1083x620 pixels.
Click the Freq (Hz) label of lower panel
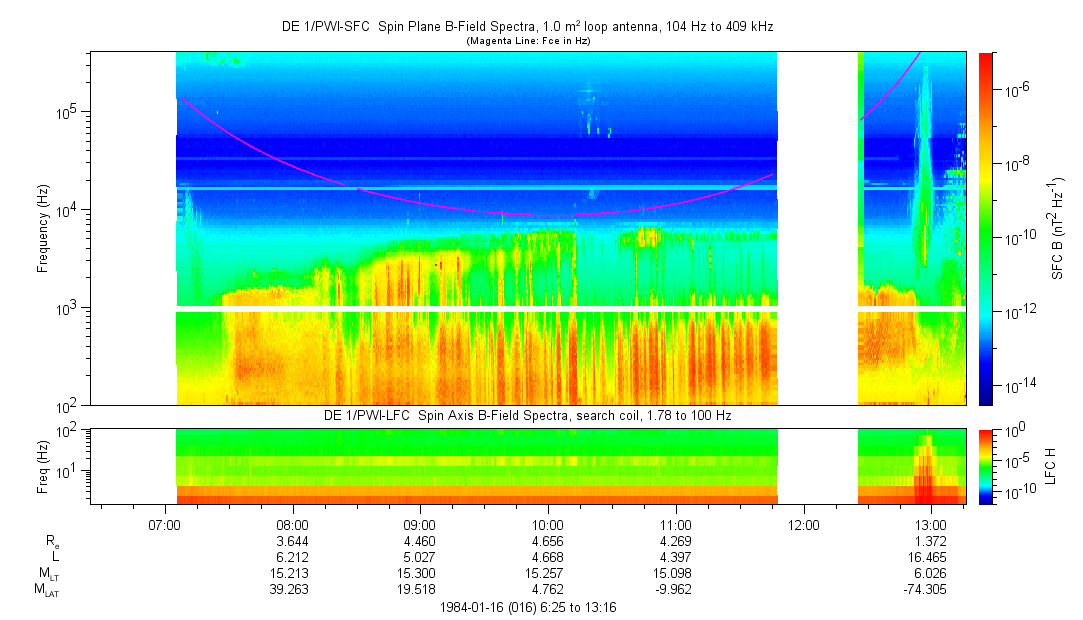click(43, 466)
